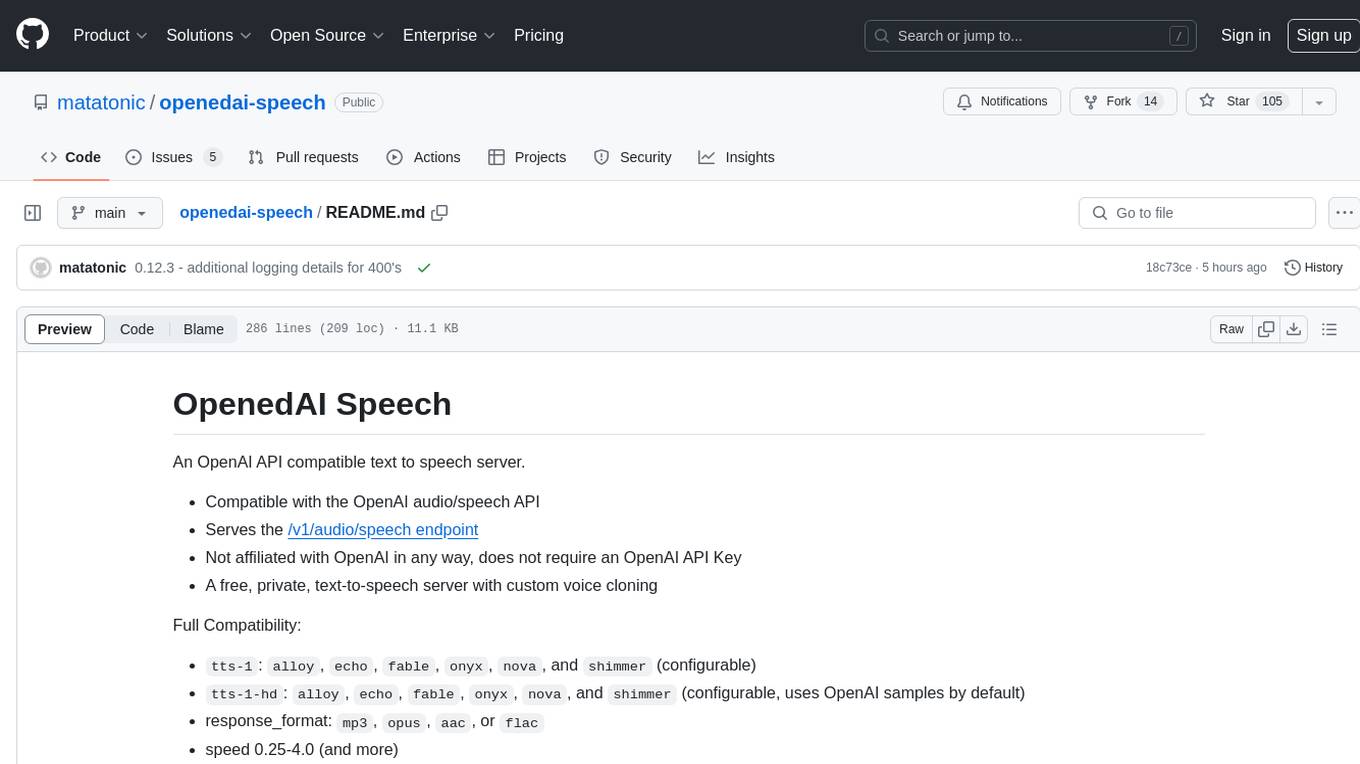Viewport: 1360px width, 764px height.
Task: Select the Code view toggle
Action: coord(137,329)
